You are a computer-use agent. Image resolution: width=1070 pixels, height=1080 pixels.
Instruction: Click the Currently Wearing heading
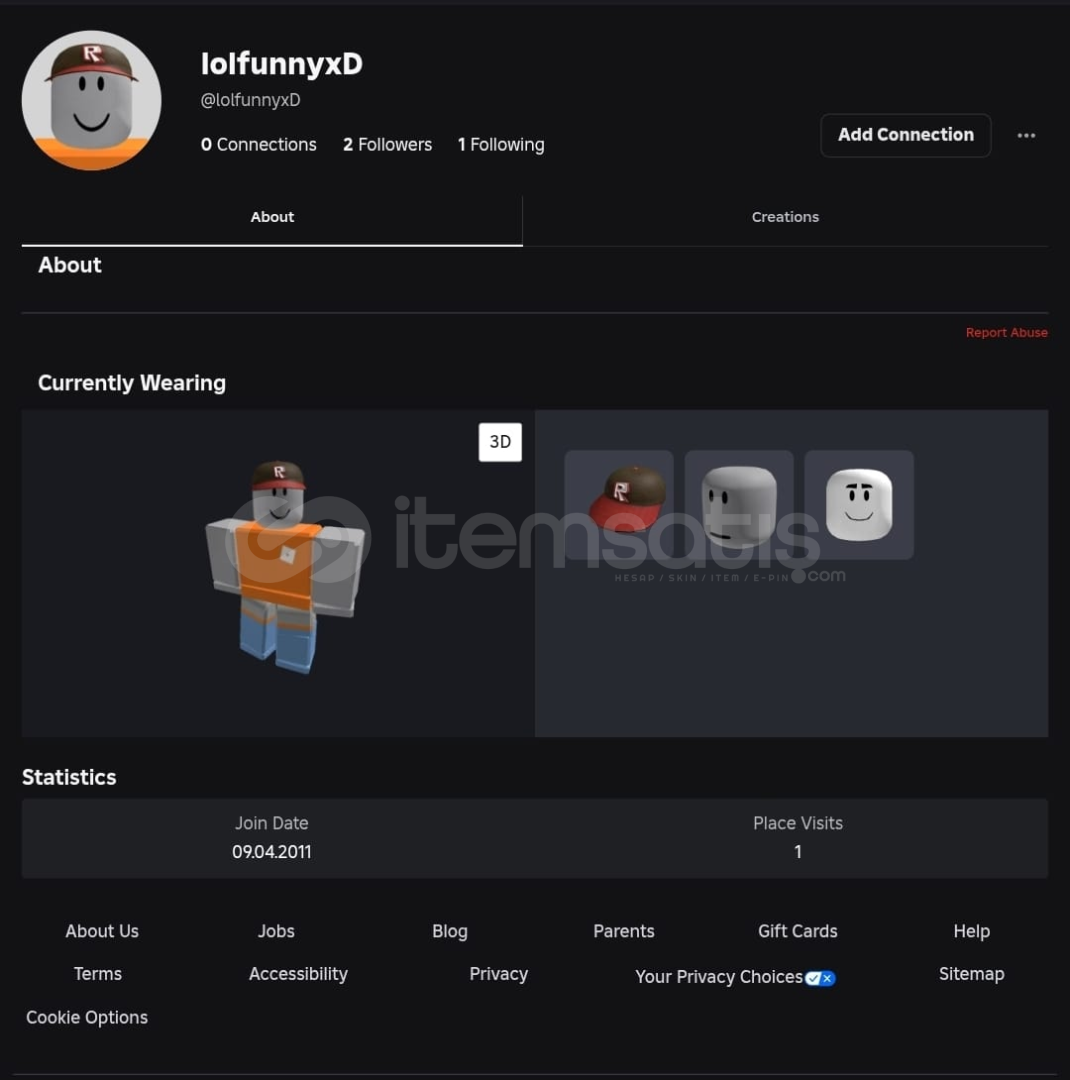coord(132,383)
